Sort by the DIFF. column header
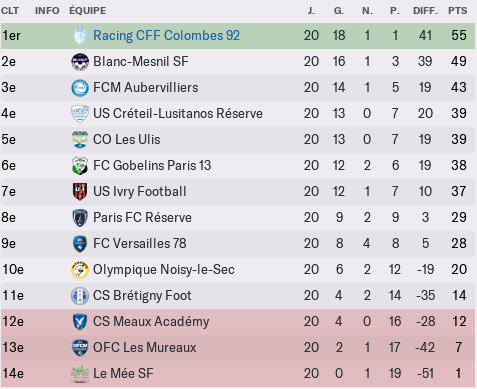 [425, 11]
